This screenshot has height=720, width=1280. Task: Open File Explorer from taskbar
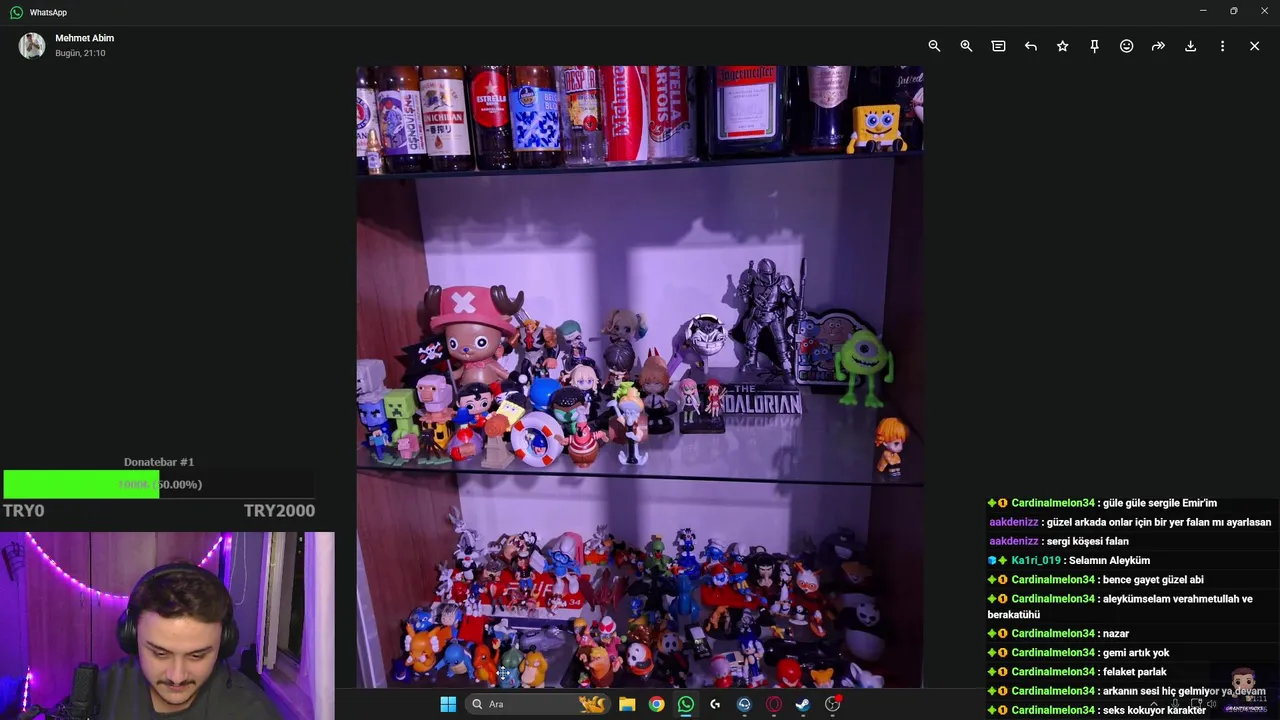pyautogui.click(x=627, y=704)
